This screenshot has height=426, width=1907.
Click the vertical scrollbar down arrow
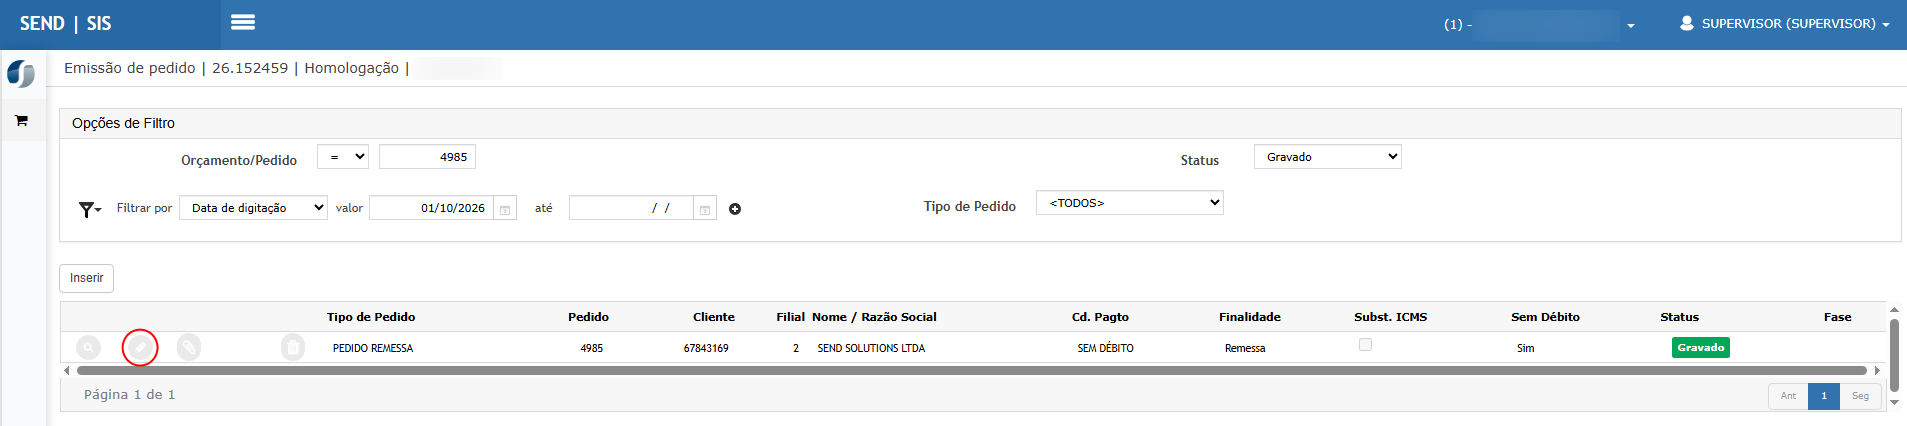pos(1894,402)
